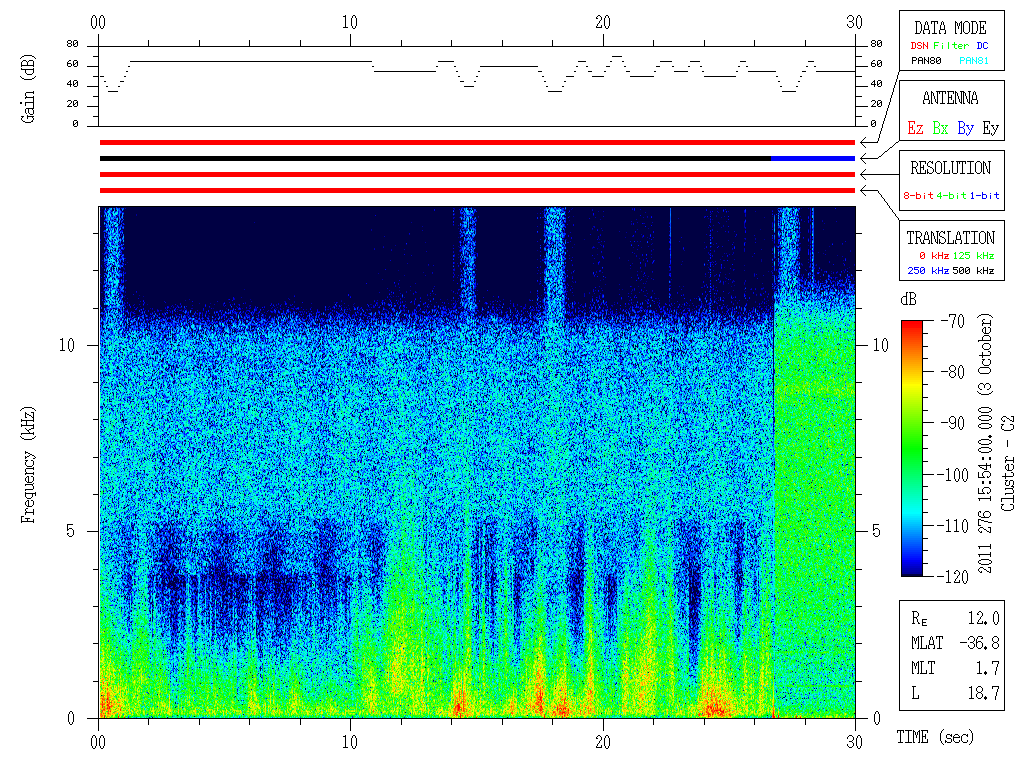
Task: Select the green 125 kHz translation label
Action: click(x=973, y=255)
